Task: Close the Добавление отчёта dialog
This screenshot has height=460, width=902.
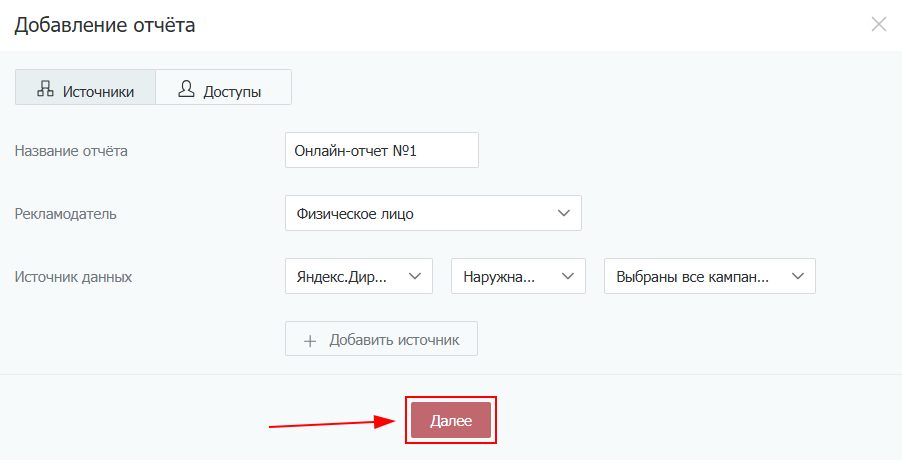Action: (x=879, y=25)
